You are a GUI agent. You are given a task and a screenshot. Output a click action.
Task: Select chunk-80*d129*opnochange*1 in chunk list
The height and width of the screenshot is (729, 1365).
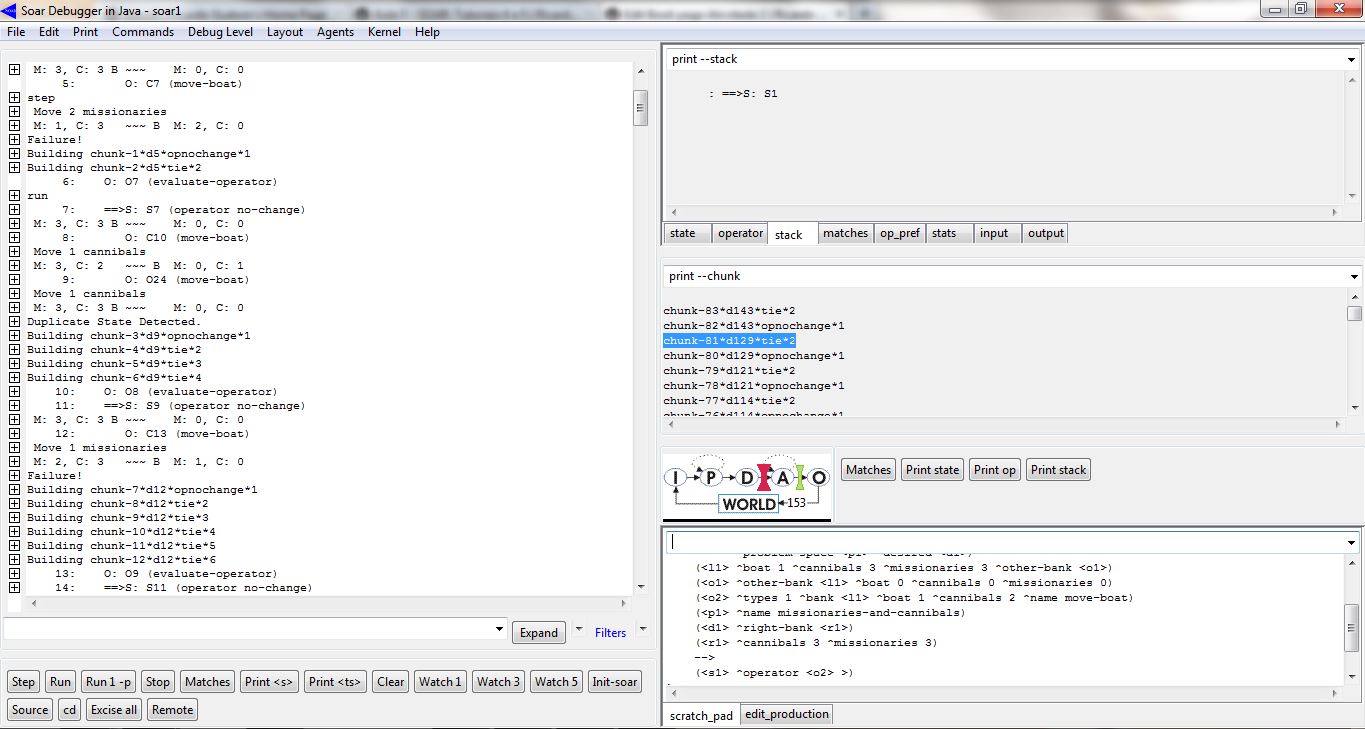(754, 356)
